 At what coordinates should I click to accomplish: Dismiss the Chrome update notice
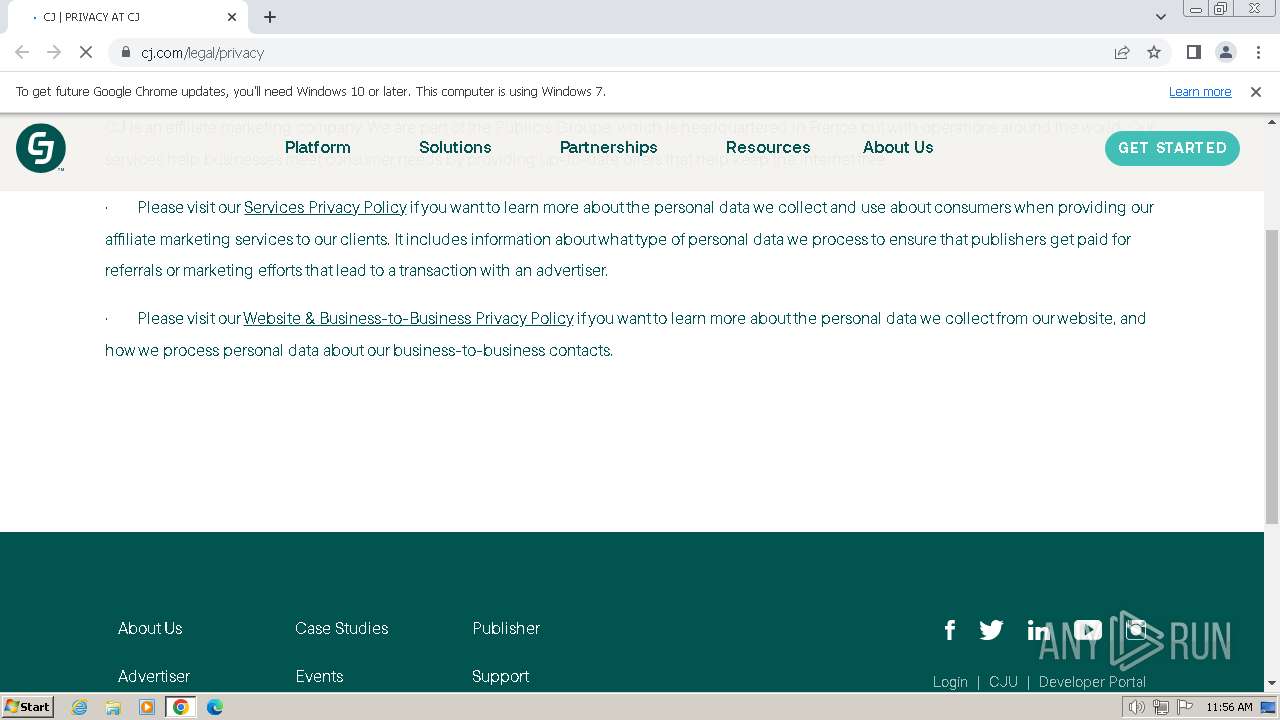point(1256,92)
